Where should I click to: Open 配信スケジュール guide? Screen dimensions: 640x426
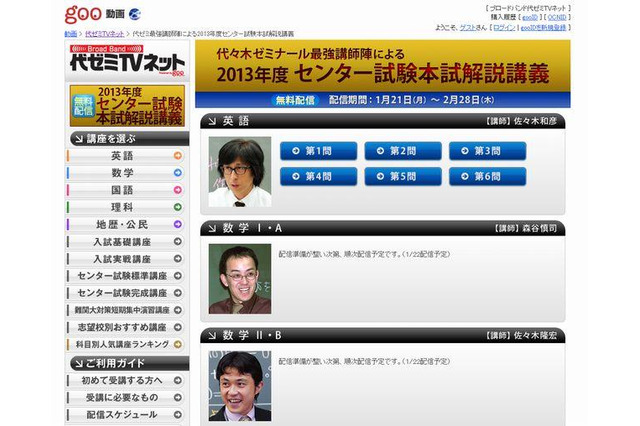(125, 415)
